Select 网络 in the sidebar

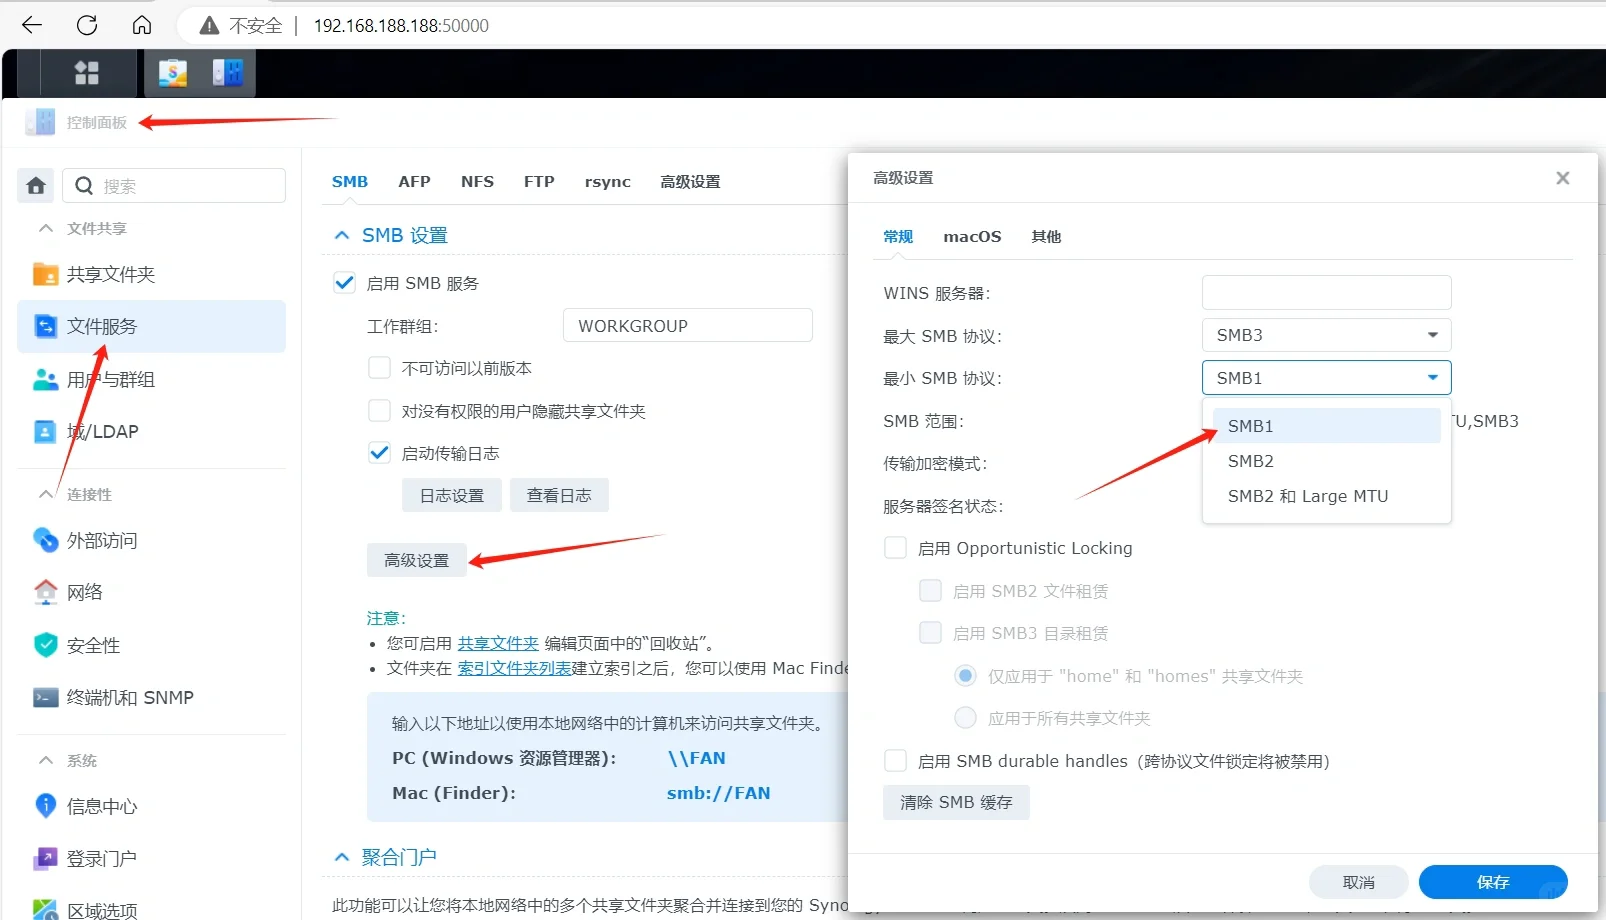(85, 591)
